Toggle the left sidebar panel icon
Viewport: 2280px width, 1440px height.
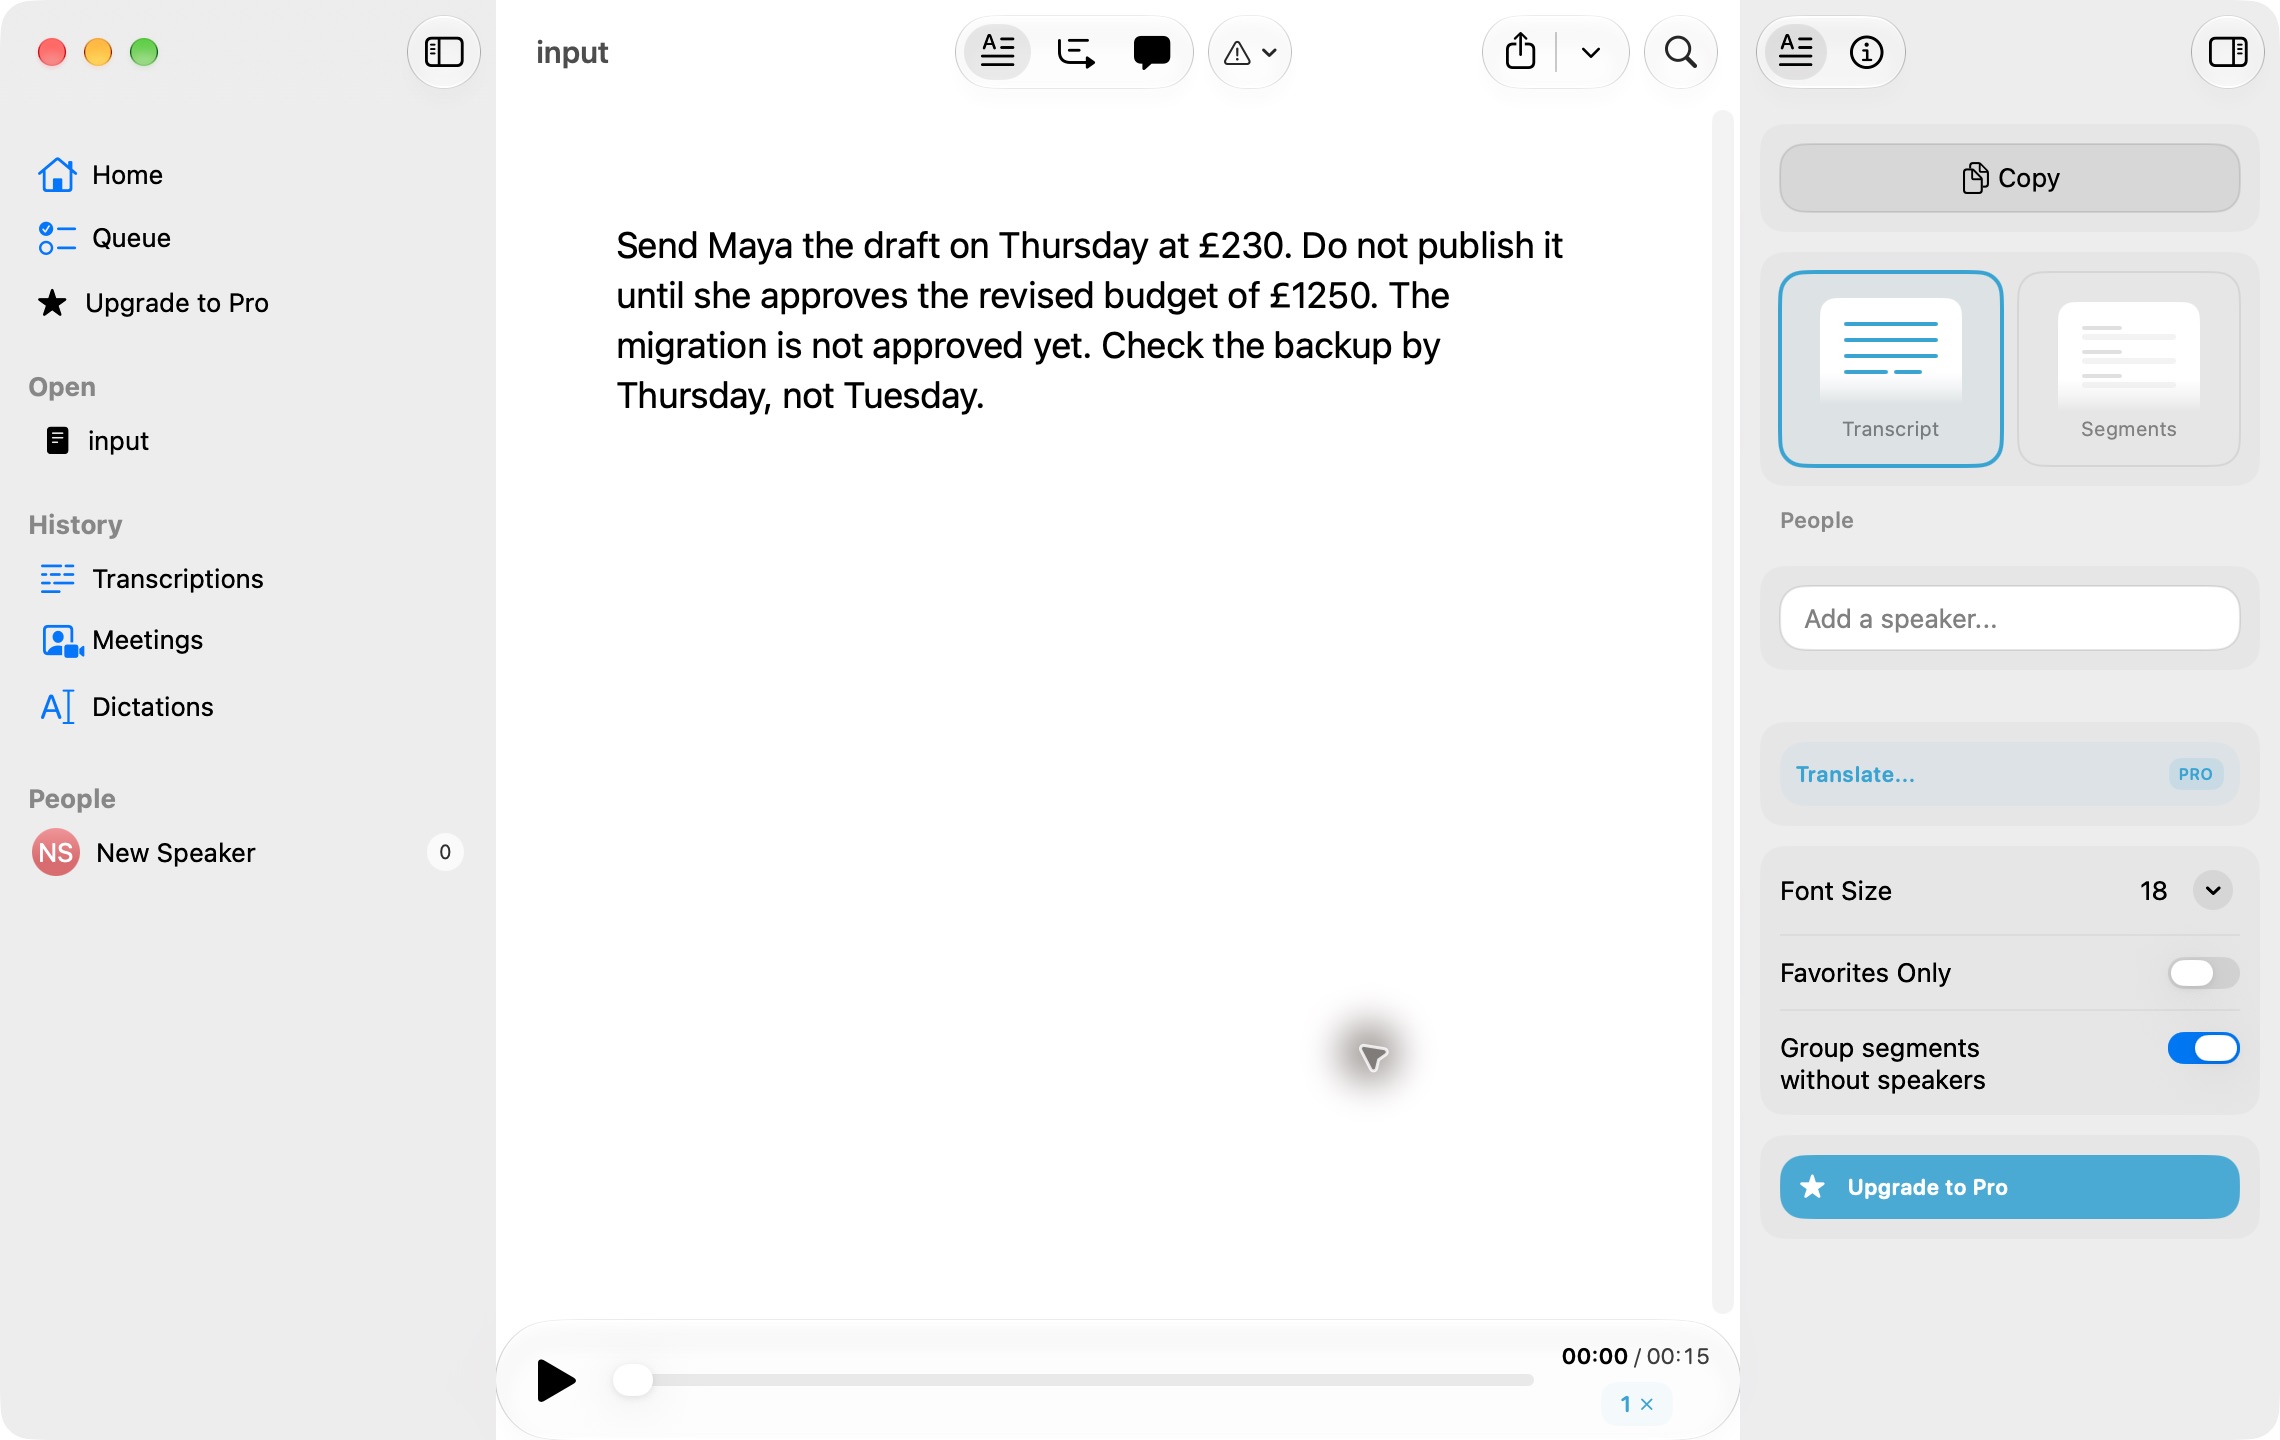point(444,52)
